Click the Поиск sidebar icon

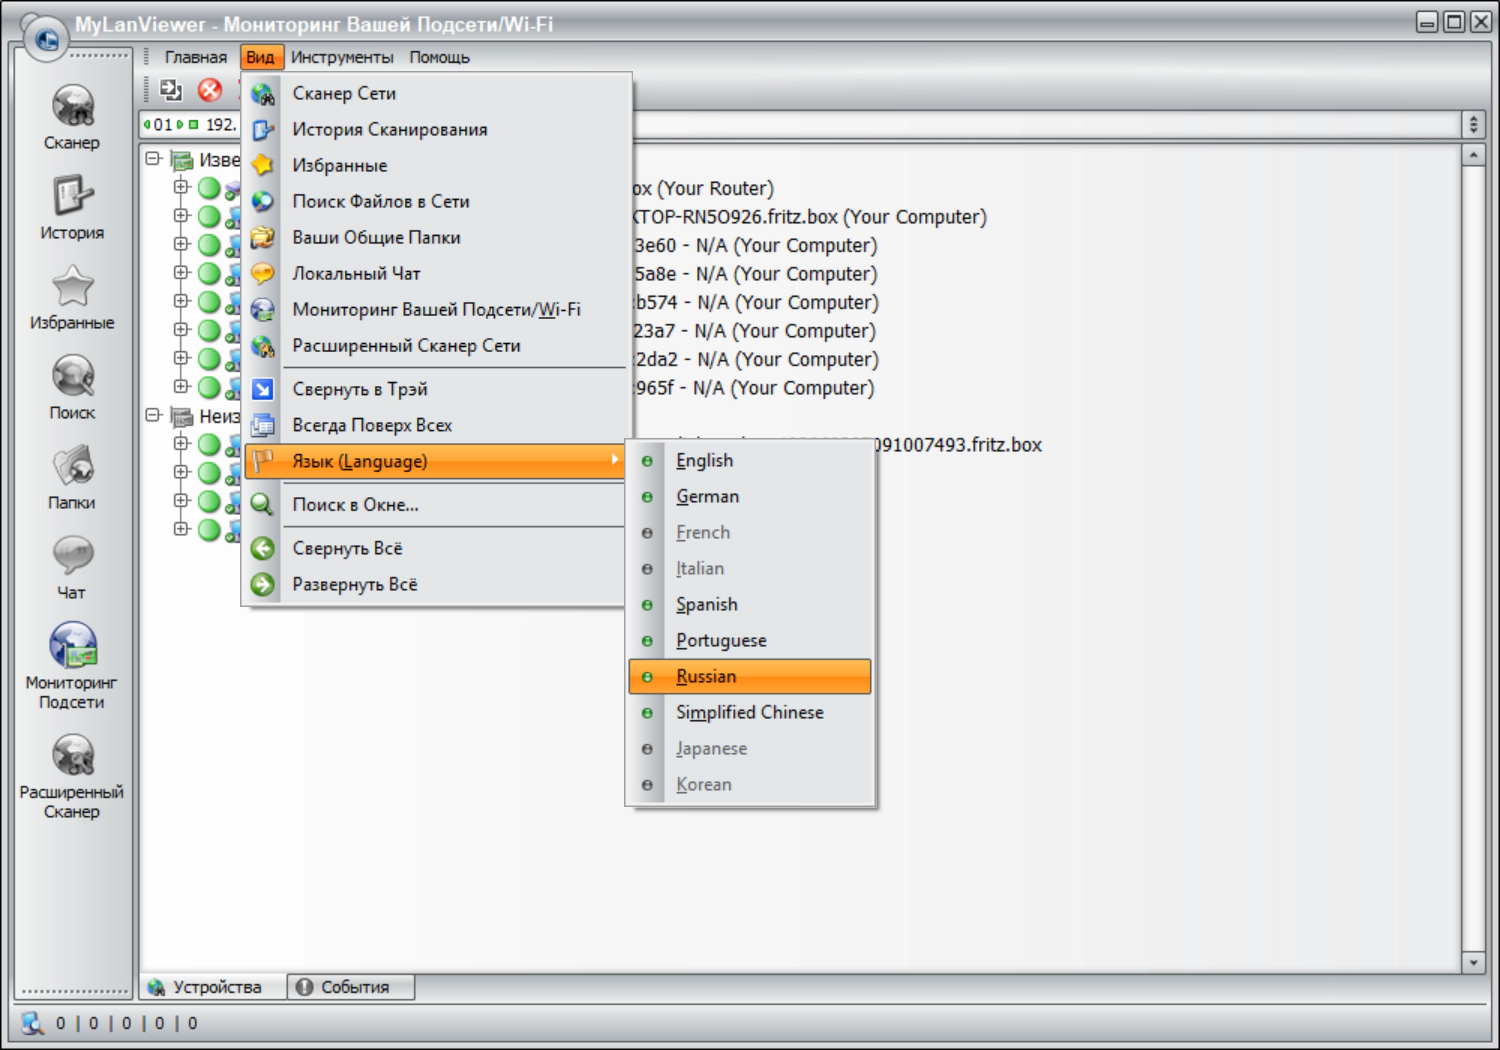pyautogui.click(x=72, y=378)
